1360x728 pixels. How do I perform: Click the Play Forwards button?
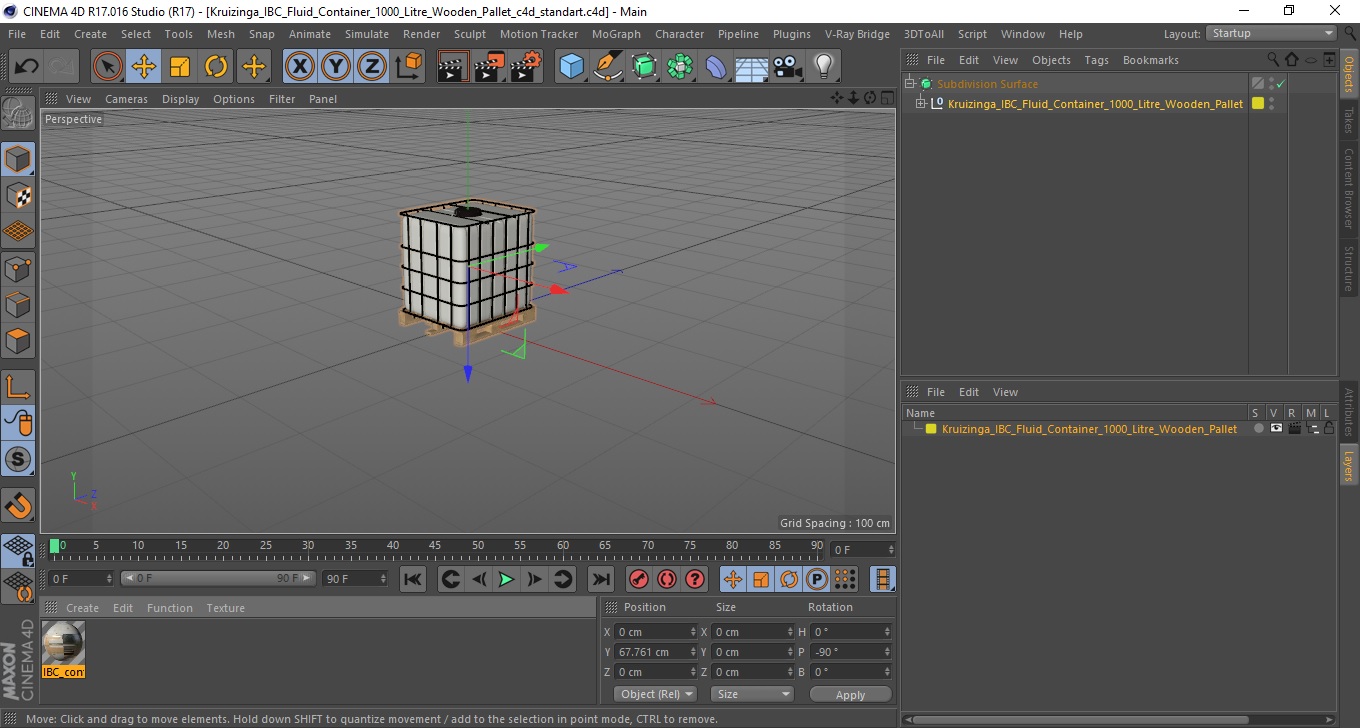pos(506,579)
